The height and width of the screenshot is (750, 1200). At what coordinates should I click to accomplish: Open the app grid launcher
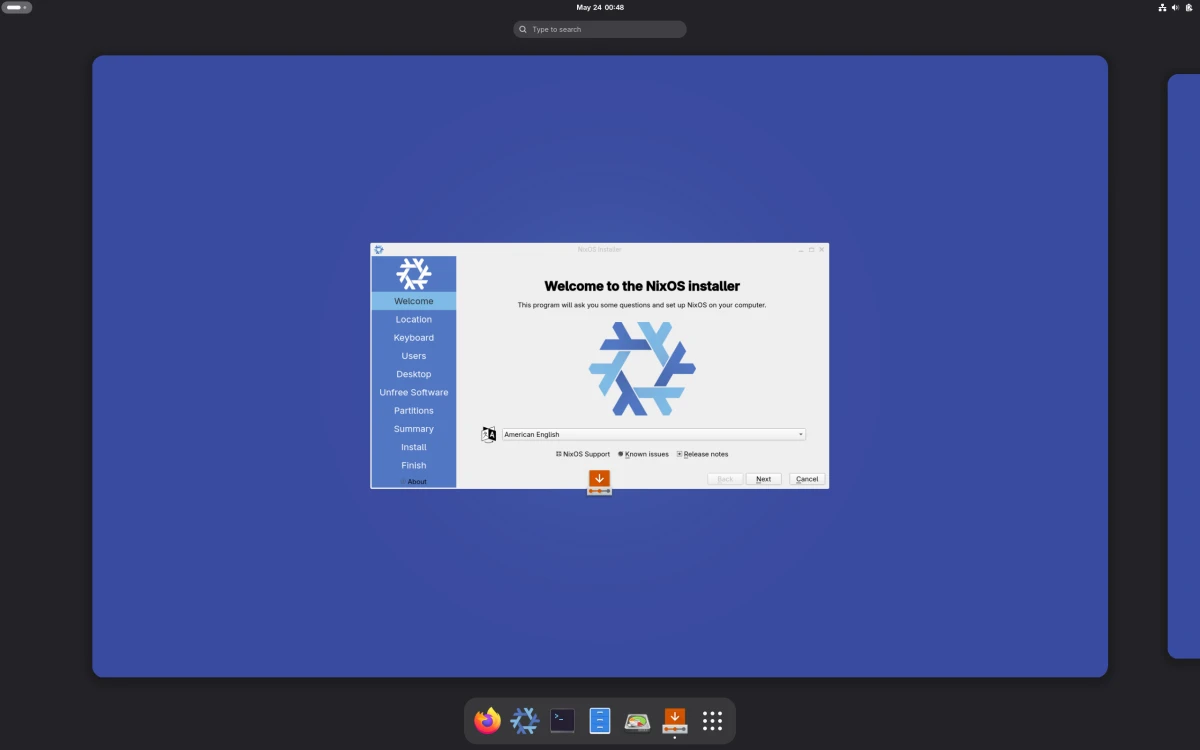tap(712, 720)
